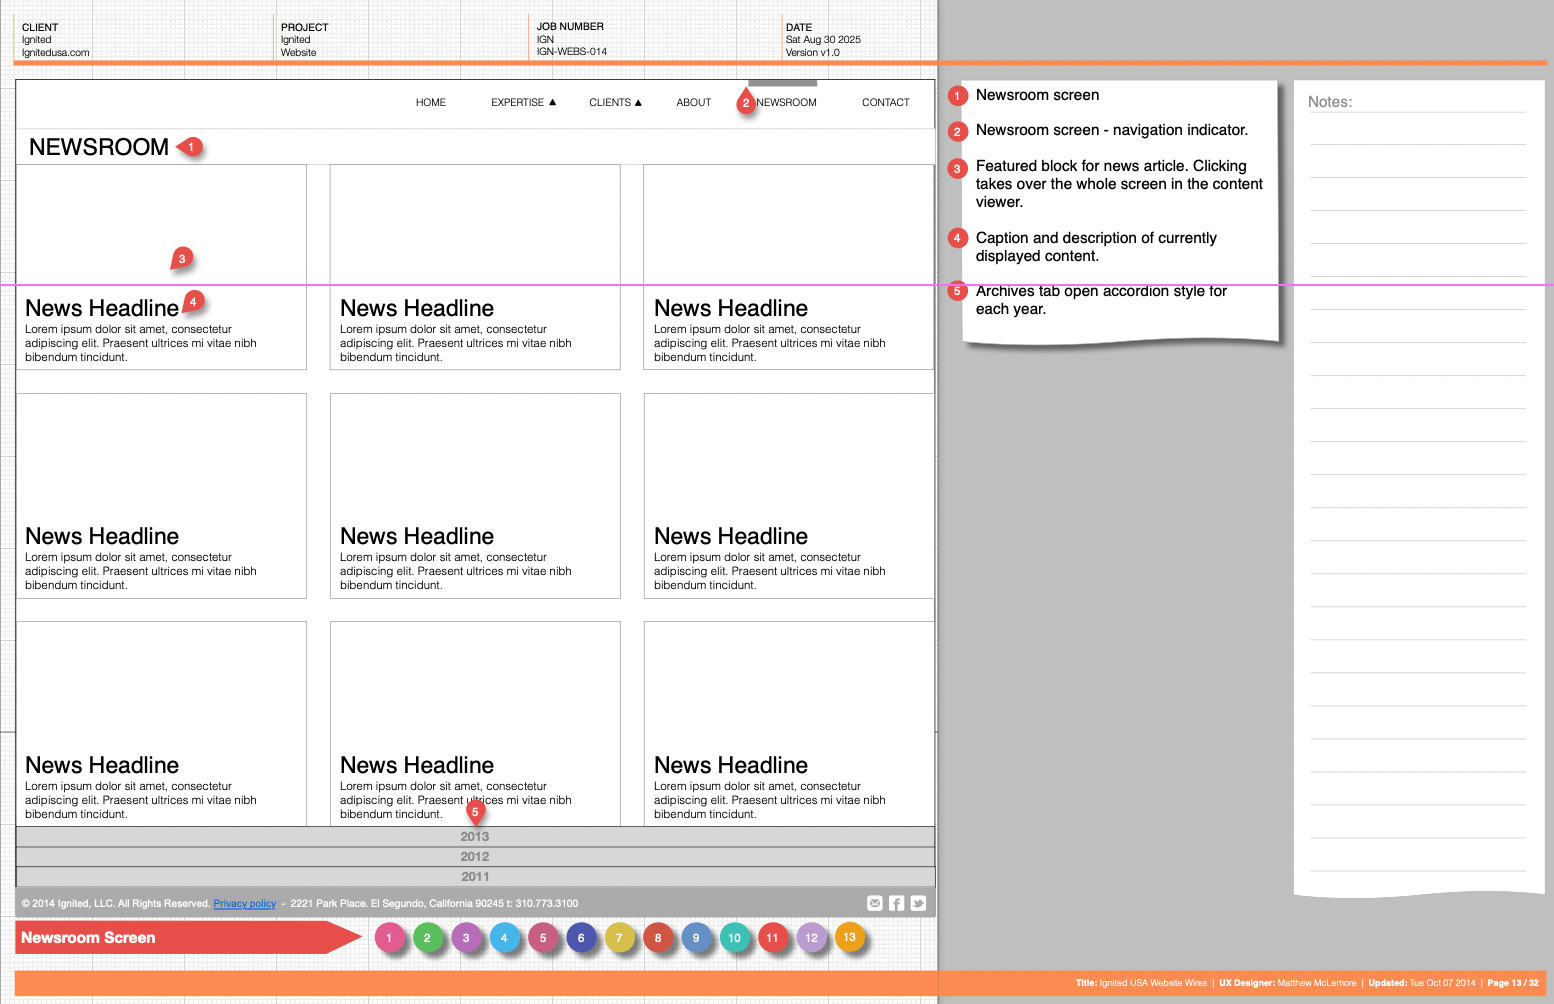This screenshot has width=1554, height=1004.
Task: Expand the 2013 archive accordion
Action: pos(475,837)
